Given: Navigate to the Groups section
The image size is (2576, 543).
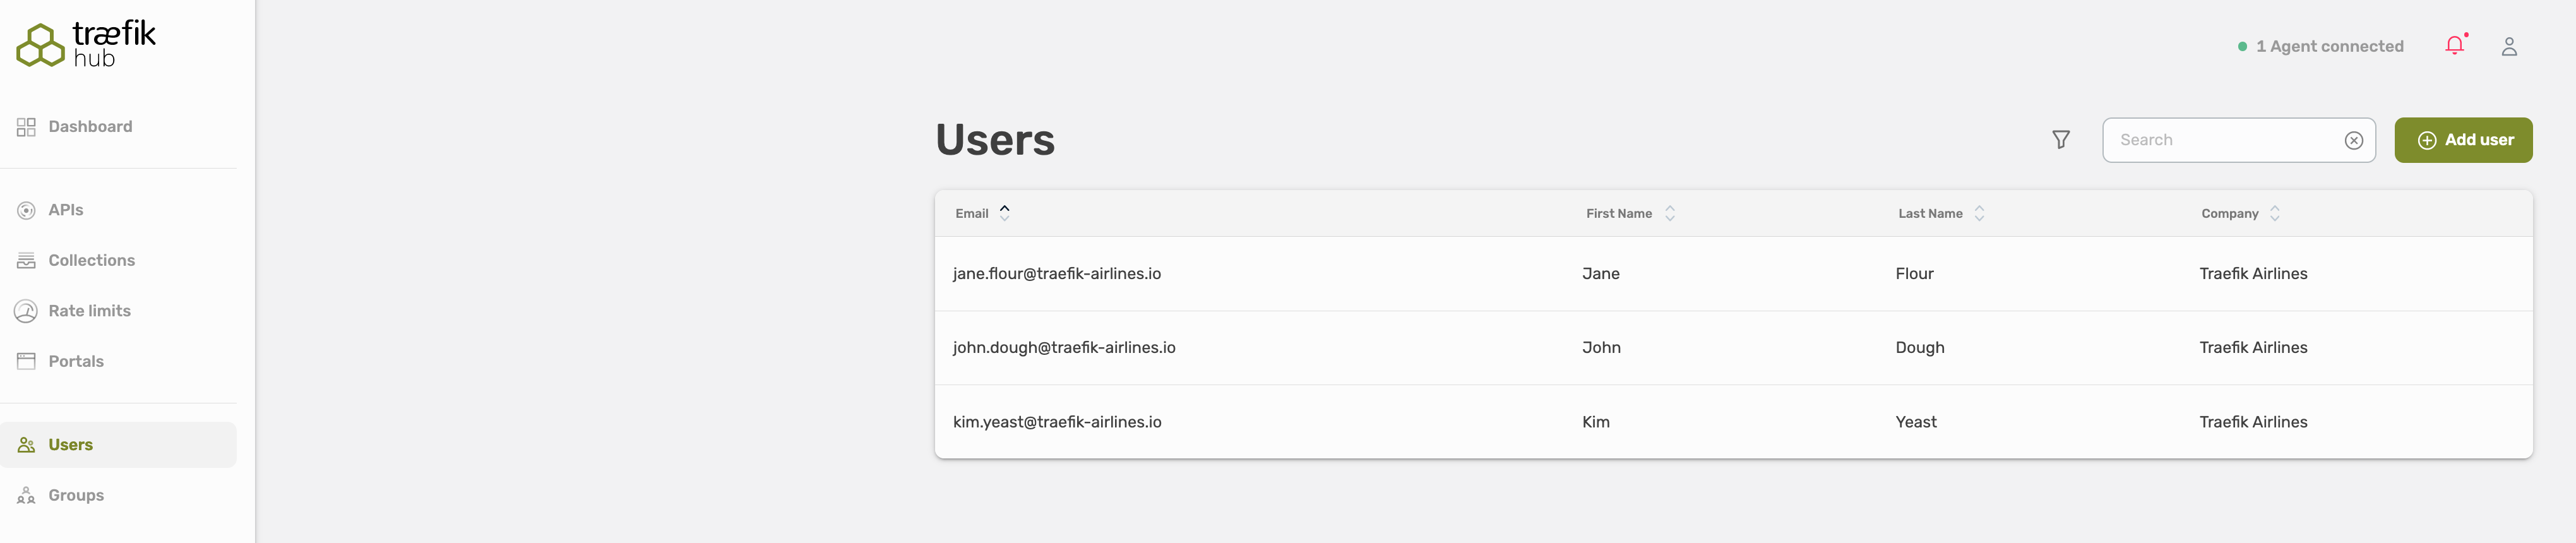Looking at the screenshot, I should [76, 495].
